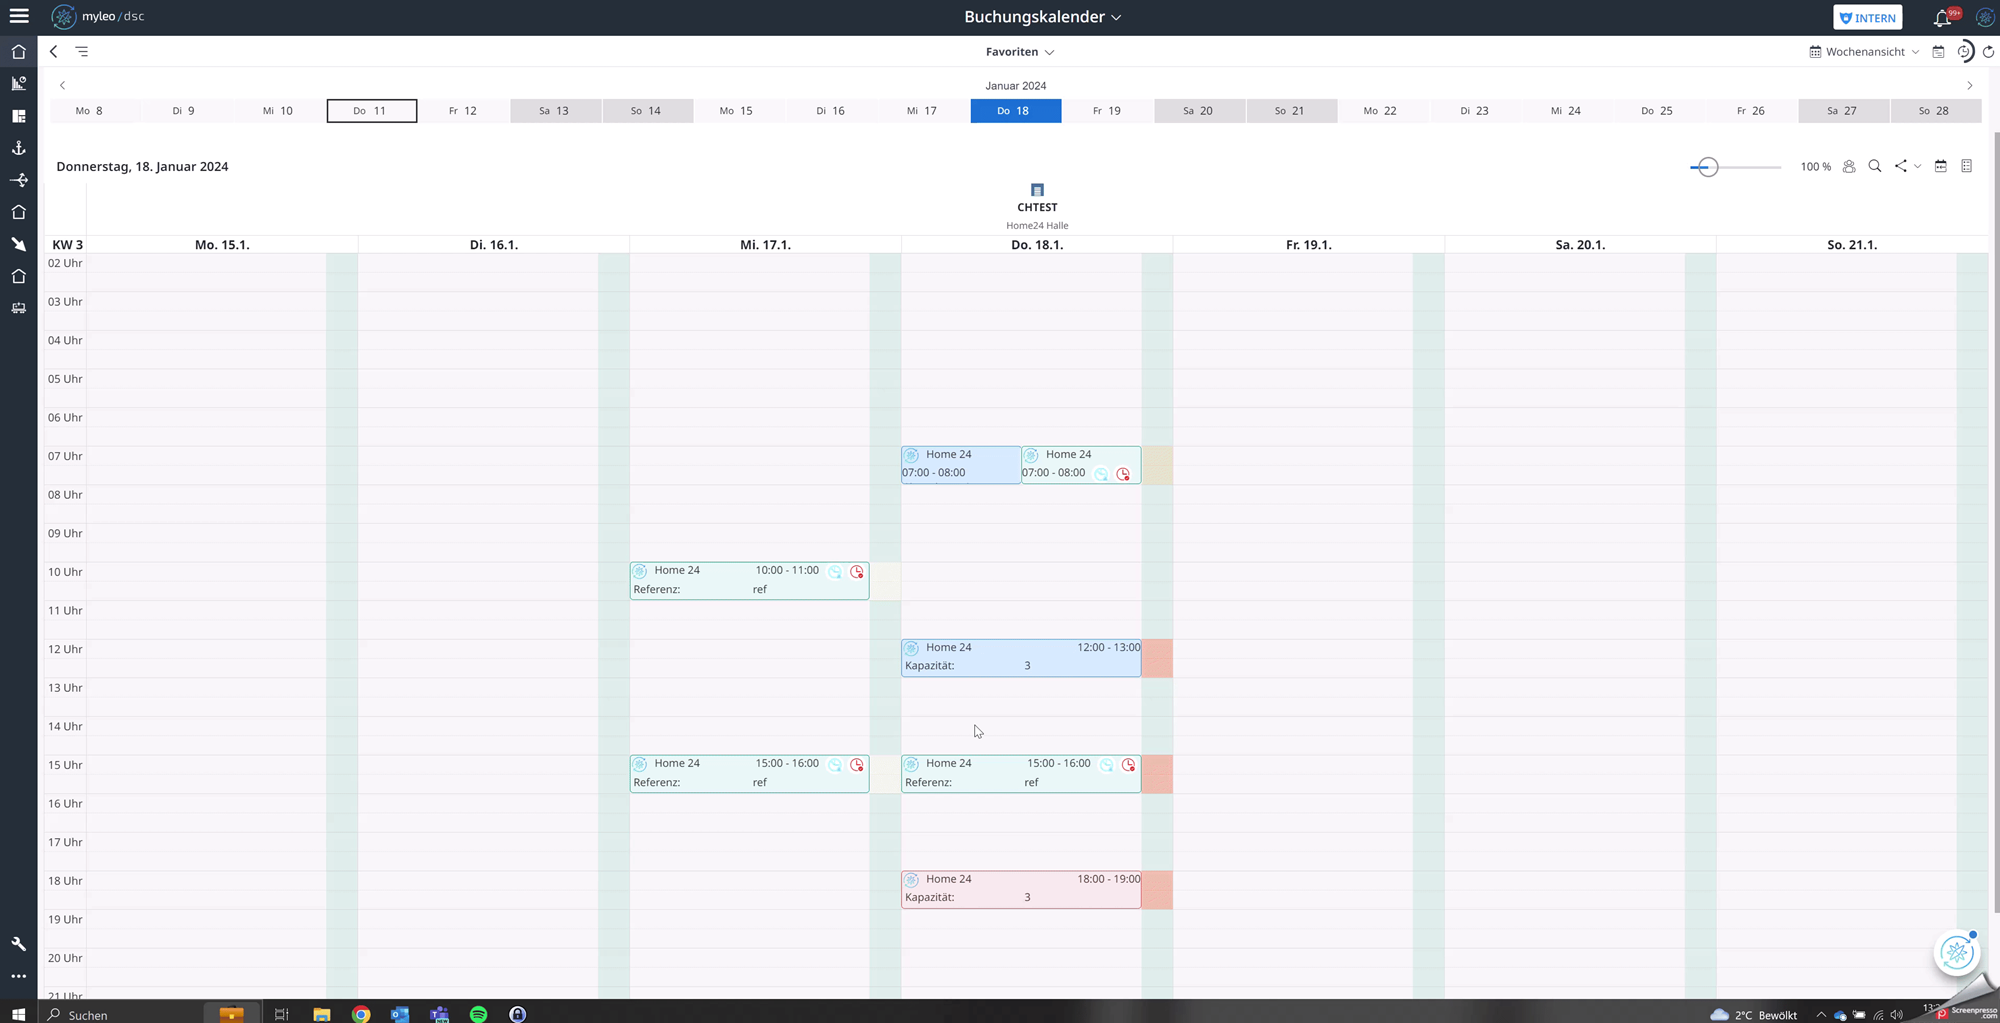Click the KW 3 week label
2000x1023 pixels.
tap(68, 245)
